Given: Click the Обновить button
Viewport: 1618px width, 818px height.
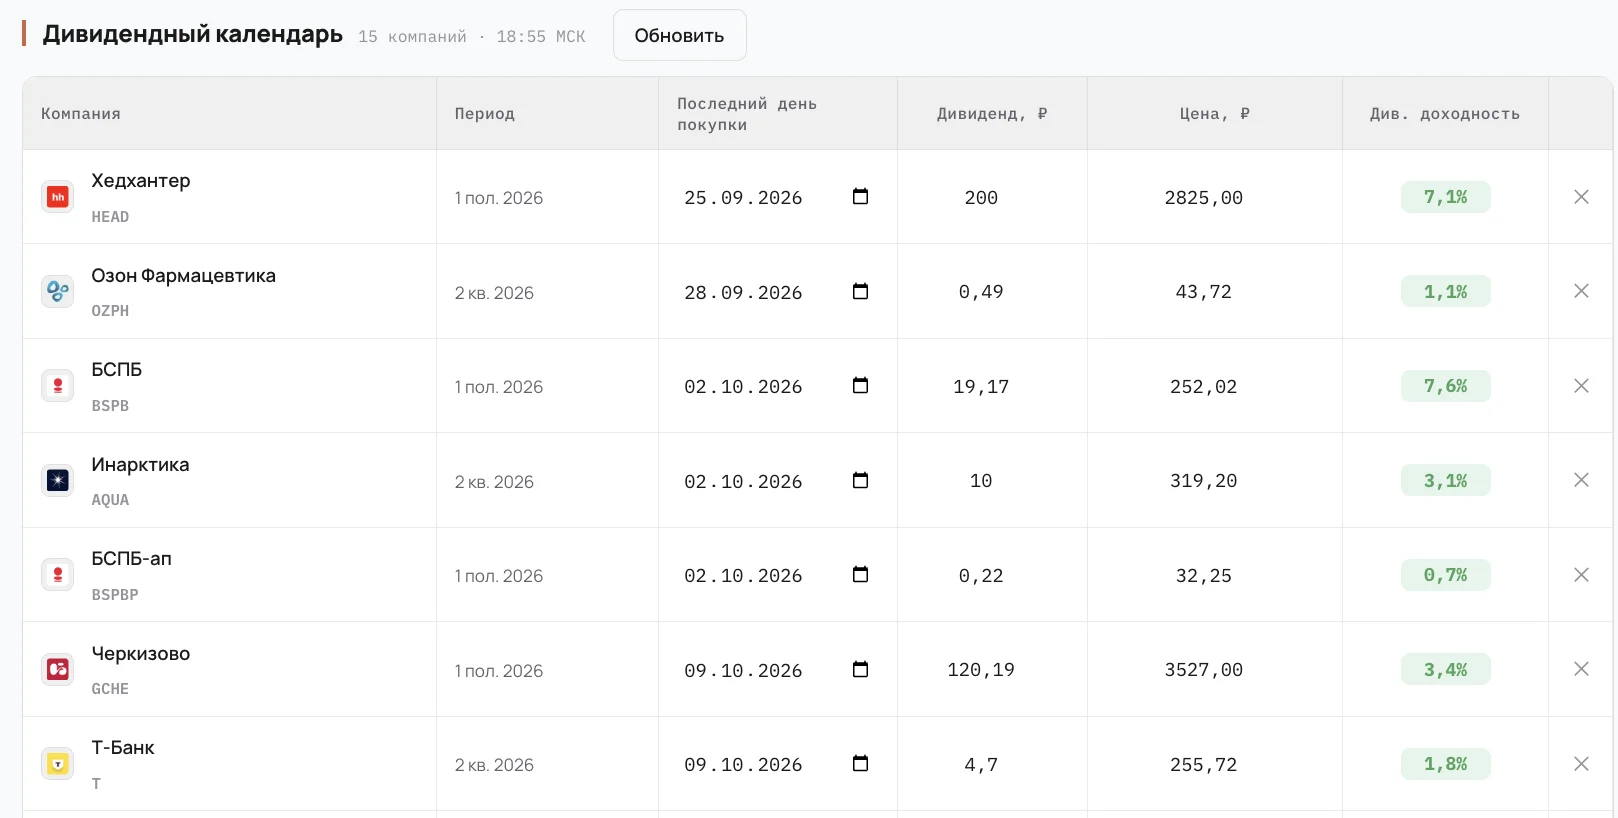Looking at the screenshot, I should coord(680,35).
